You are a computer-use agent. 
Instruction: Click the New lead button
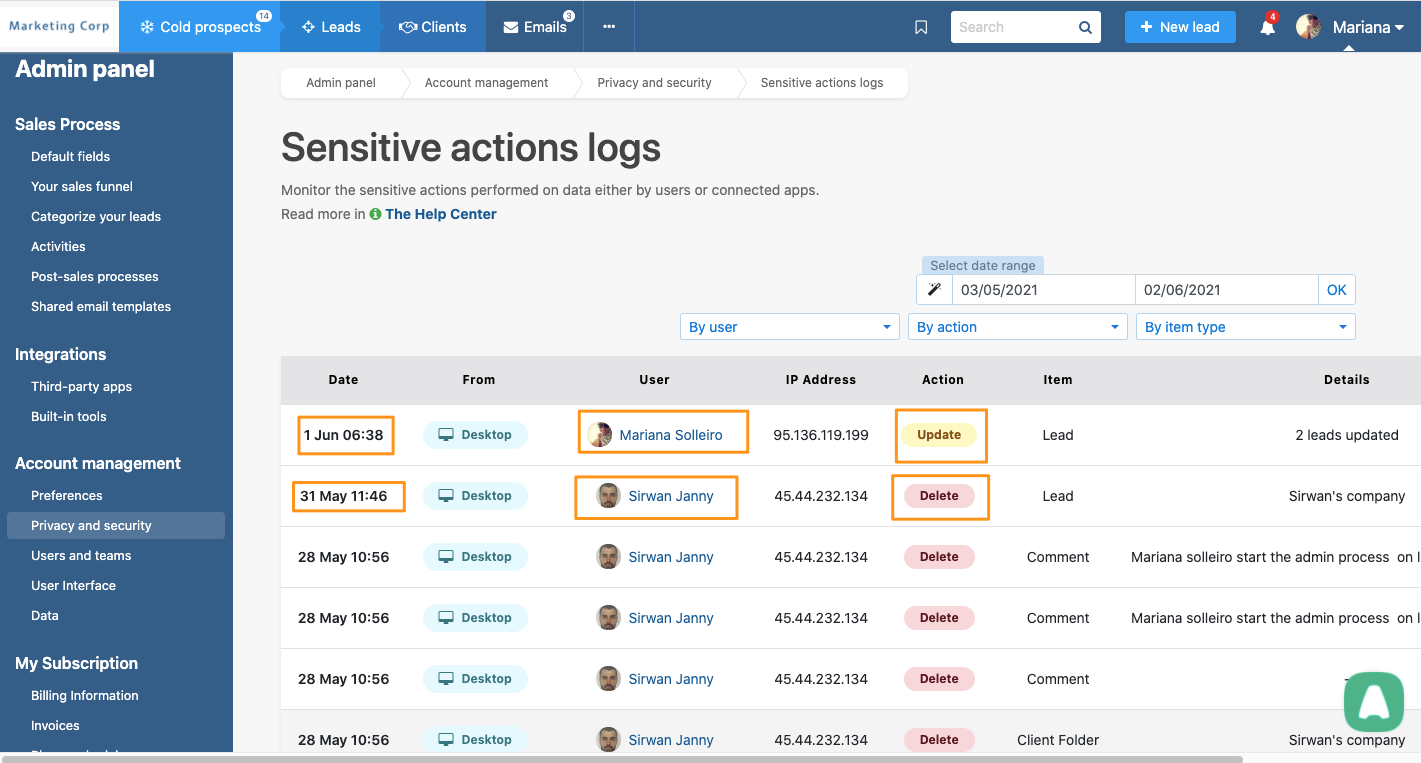[1180, 27]
